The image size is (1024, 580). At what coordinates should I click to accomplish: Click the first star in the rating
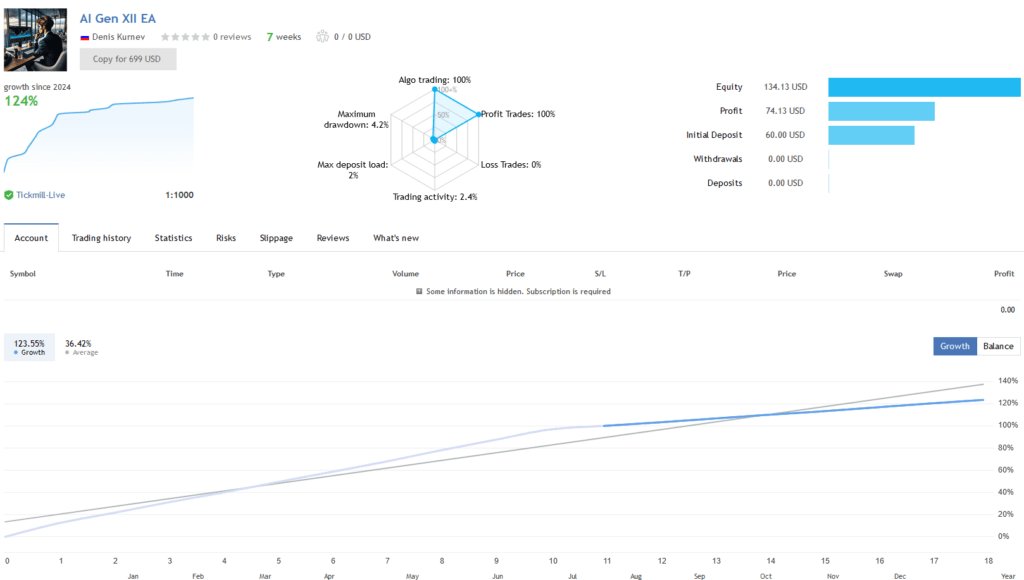[167, 36]
